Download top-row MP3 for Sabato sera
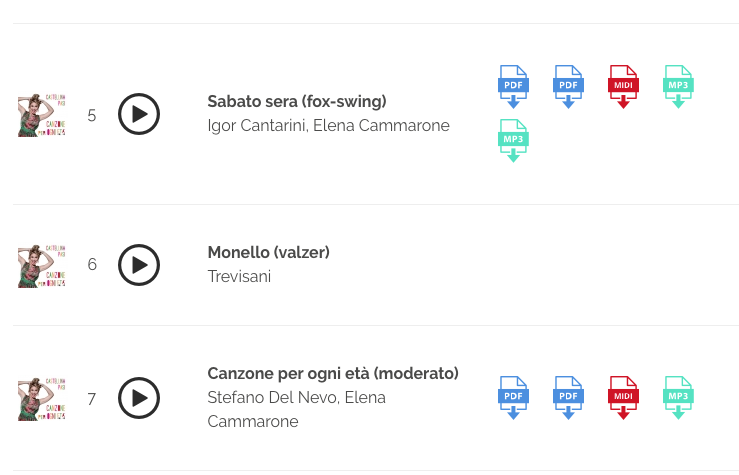 click(x=678, y=87)
